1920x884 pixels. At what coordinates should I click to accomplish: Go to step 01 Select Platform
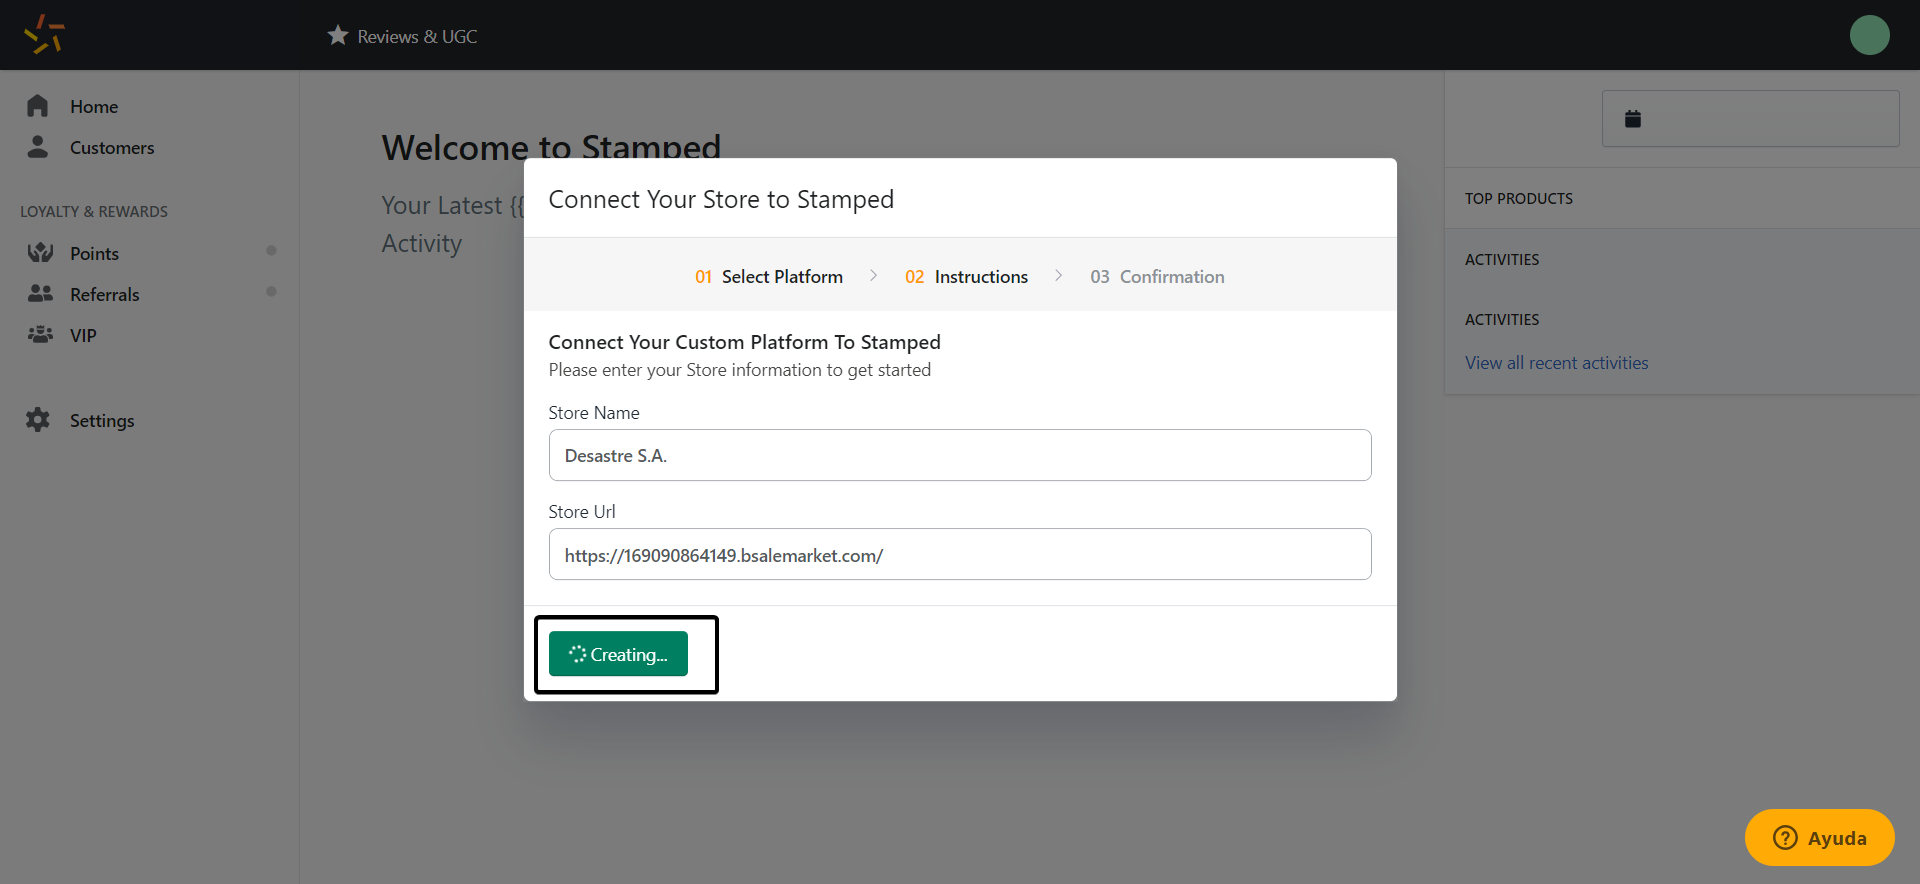point(769,277)
